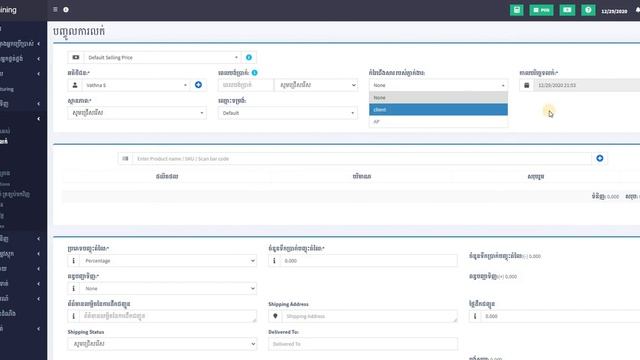Open the order tax None dropdown
Viewport: 640px width, 360px height.
pos(168,289)
